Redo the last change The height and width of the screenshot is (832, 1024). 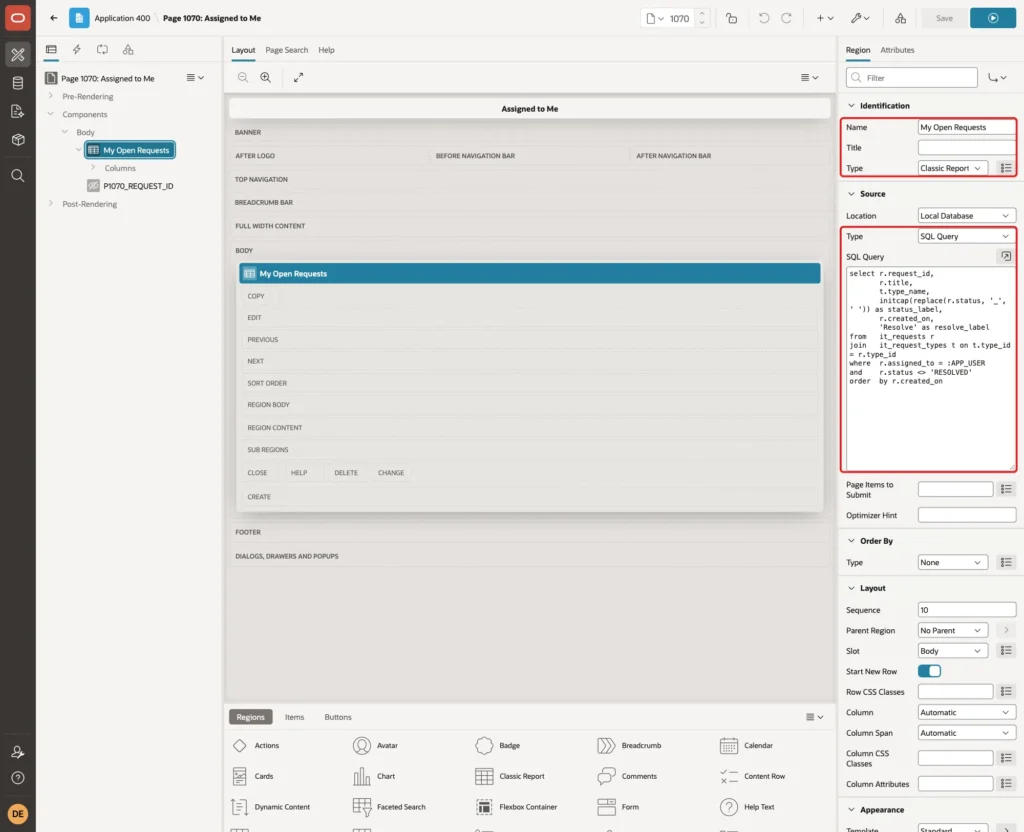coord(786,18)
